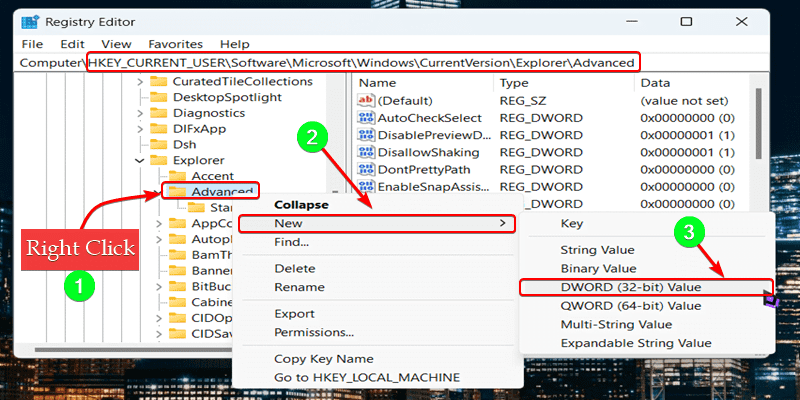Select the DesktopSpotlight folder icon
Screen dimensions: 800x400
coord(159,97)
